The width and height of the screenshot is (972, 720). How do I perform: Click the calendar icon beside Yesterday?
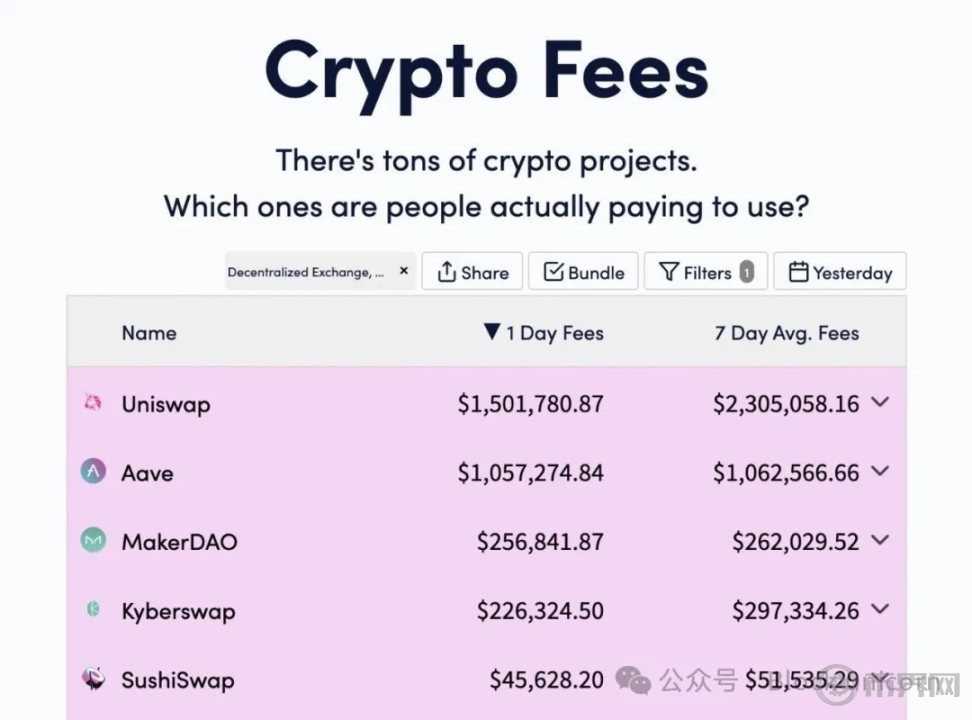[798, 272]
